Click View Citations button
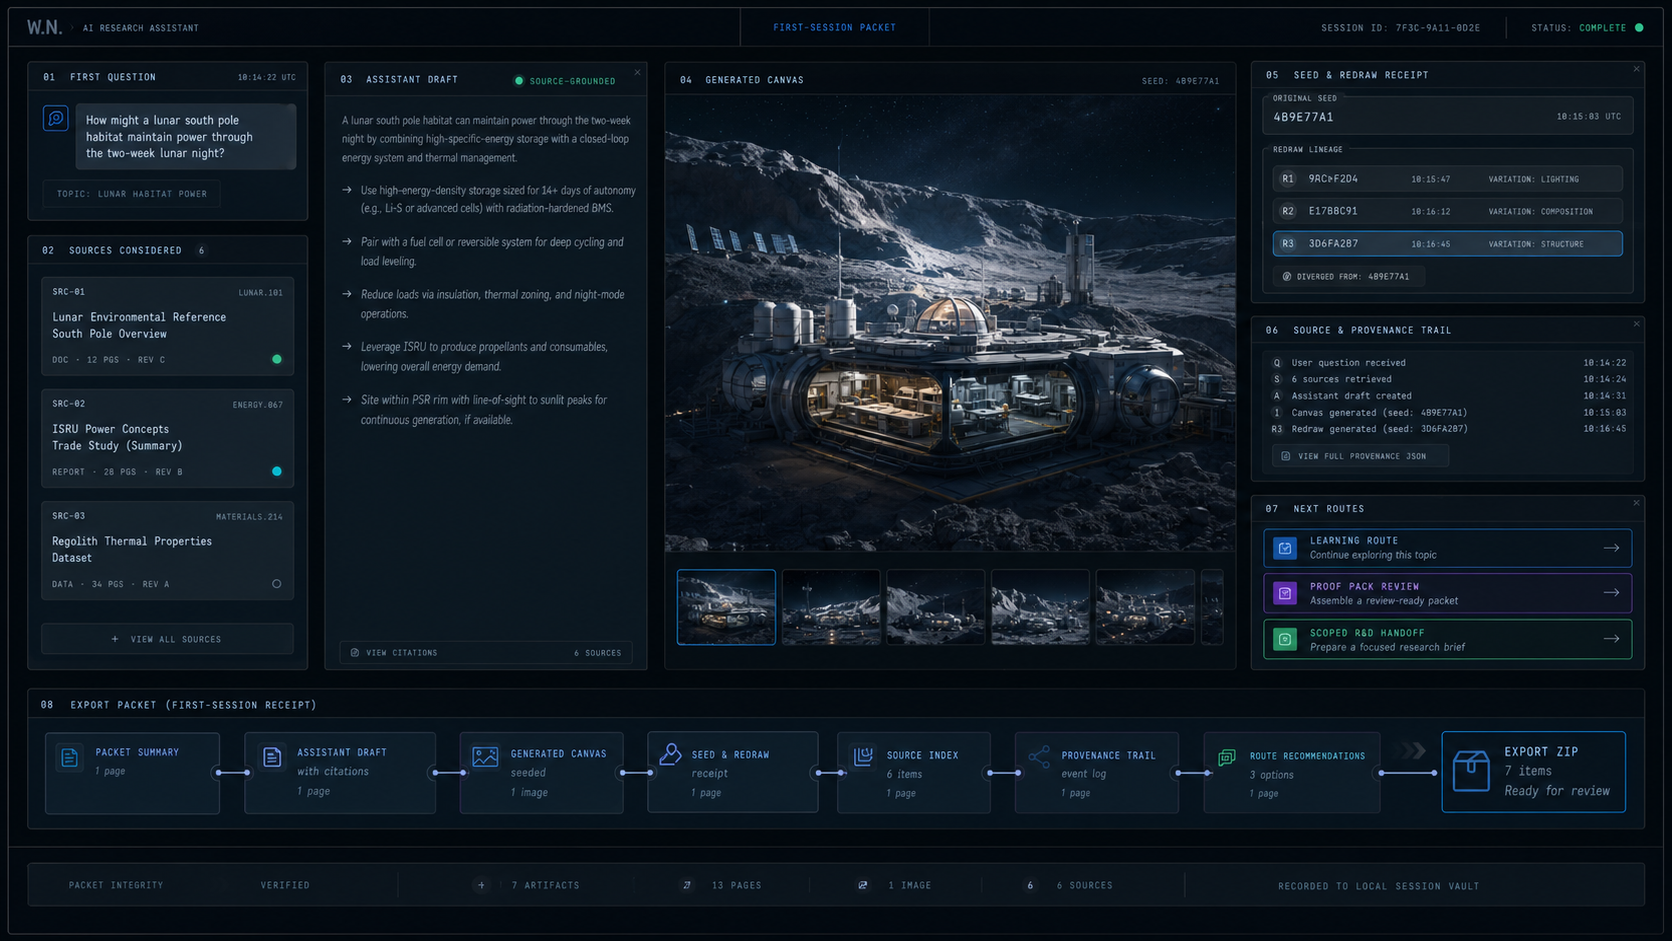1672x941 pixels. [x=486, y=653]
